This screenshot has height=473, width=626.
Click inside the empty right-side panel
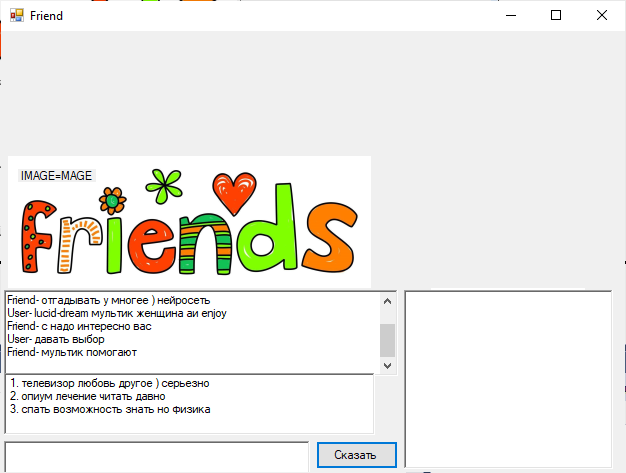tap(507, 378)
